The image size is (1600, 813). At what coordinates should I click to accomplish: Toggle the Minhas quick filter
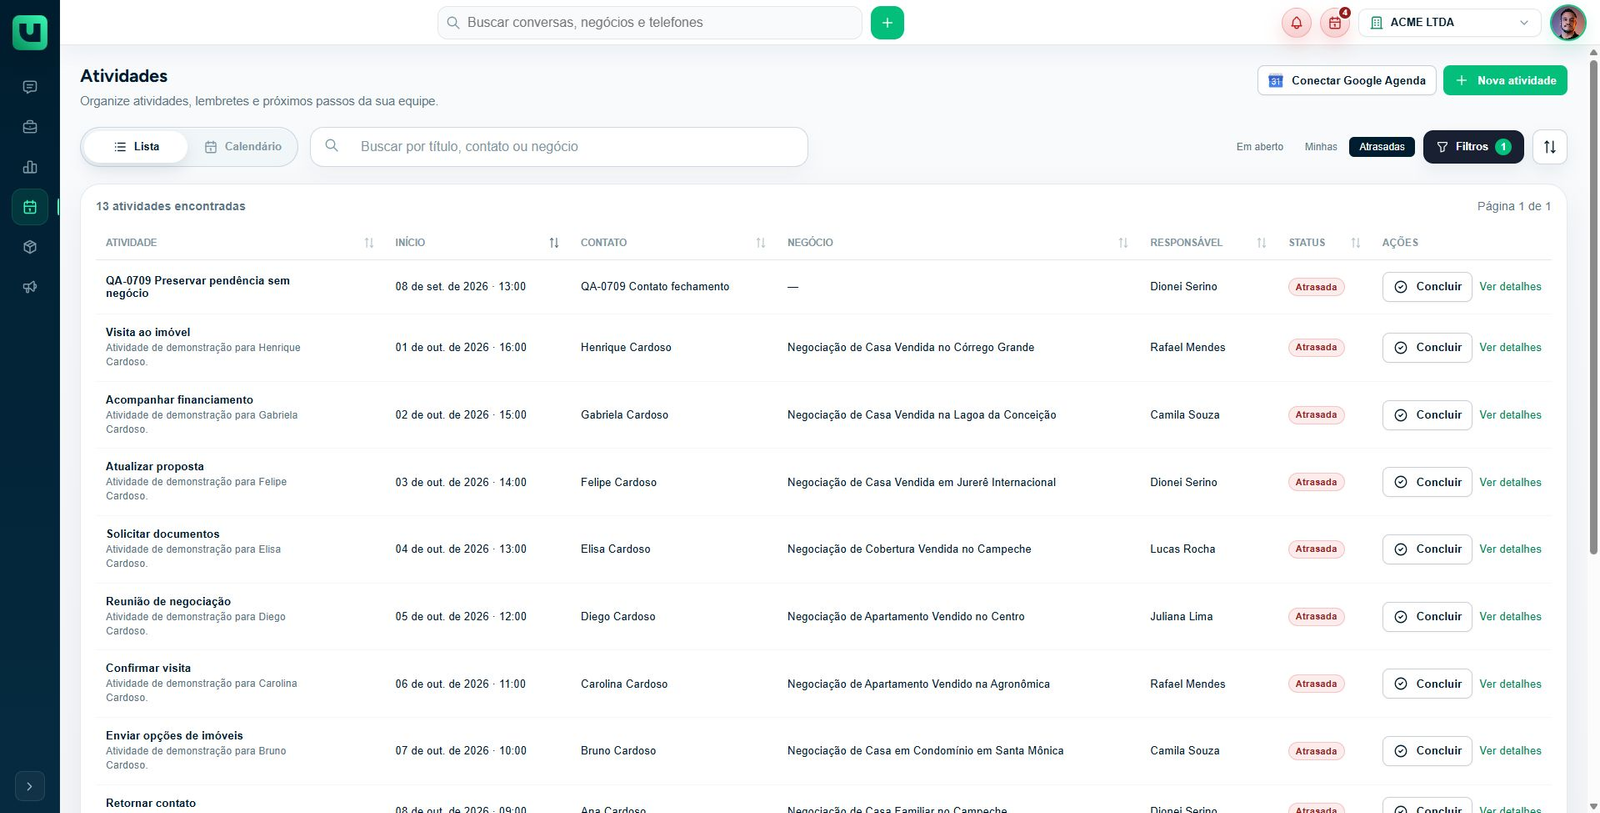tap(1321, 147)
